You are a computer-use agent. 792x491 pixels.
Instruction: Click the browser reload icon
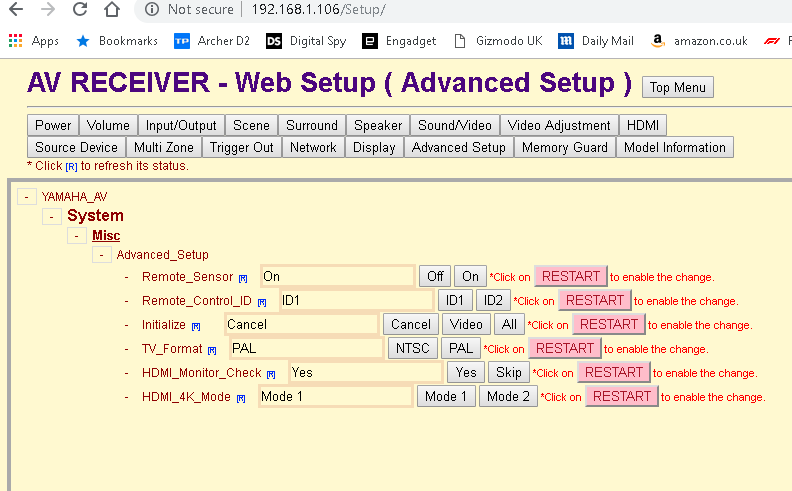[x=80, y=10]
